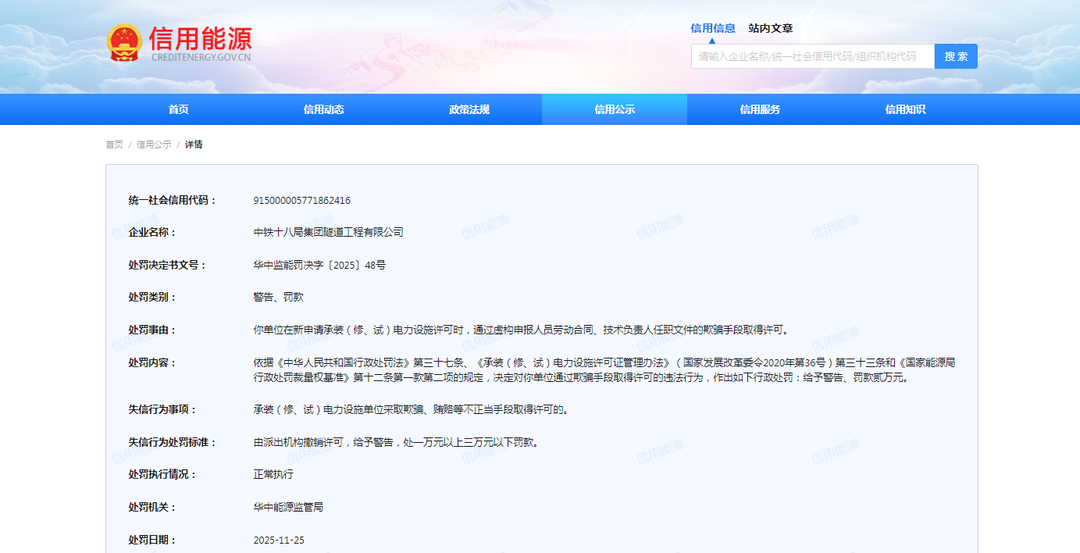The width and height of the screenshot is (1080, 553).
Task: Focus the enterprise name search input field
Action: (813, 56)
